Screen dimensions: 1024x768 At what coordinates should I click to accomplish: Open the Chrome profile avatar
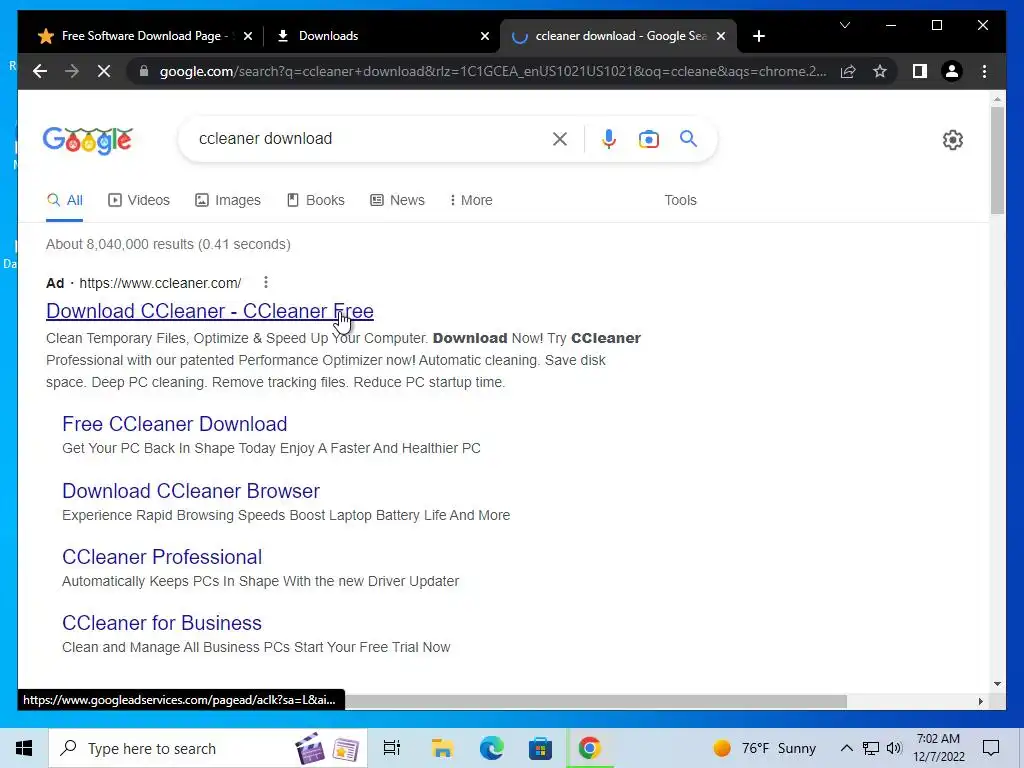[x=952, y=71]
